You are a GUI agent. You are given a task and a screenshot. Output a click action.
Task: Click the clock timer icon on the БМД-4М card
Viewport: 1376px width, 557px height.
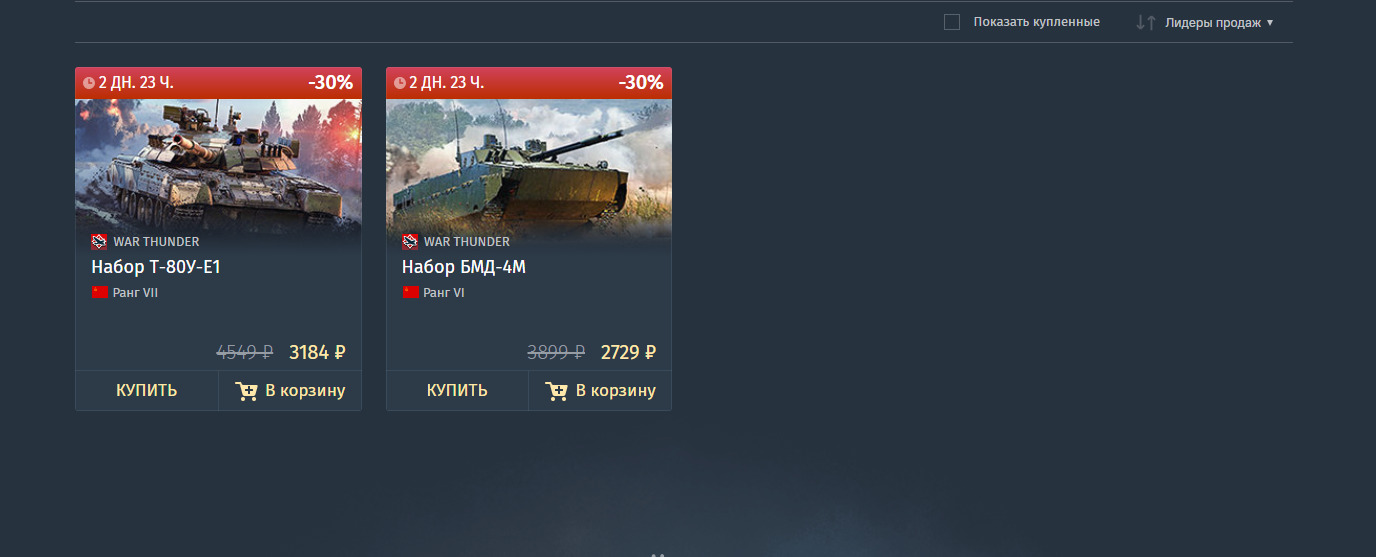coord(400,83)
